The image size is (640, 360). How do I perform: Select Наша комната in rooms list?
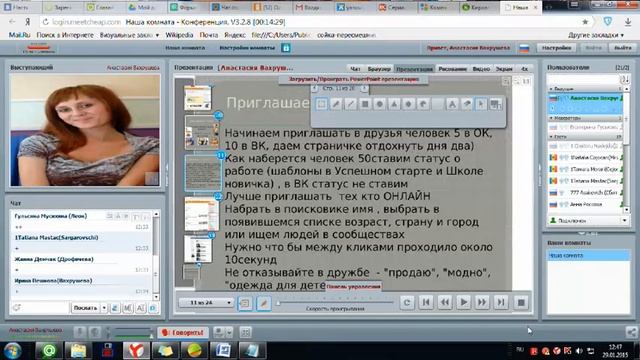588,256
